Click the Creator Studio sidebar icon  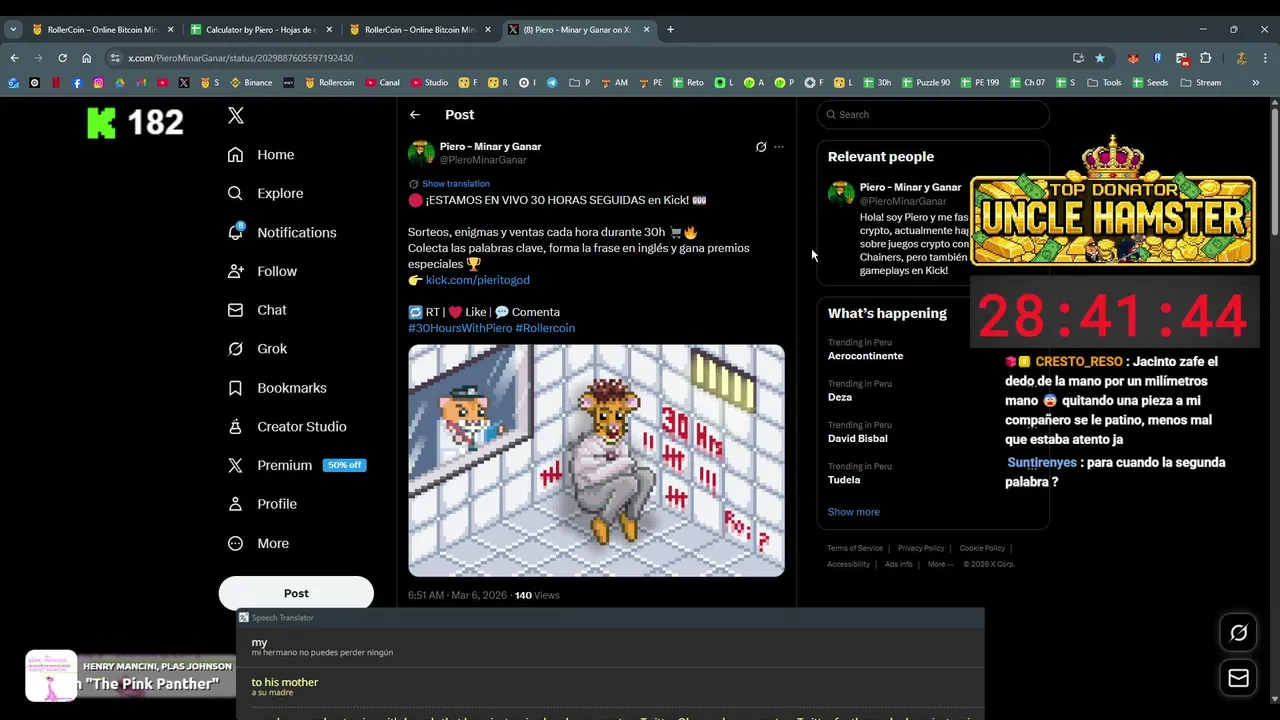[235, 426]
